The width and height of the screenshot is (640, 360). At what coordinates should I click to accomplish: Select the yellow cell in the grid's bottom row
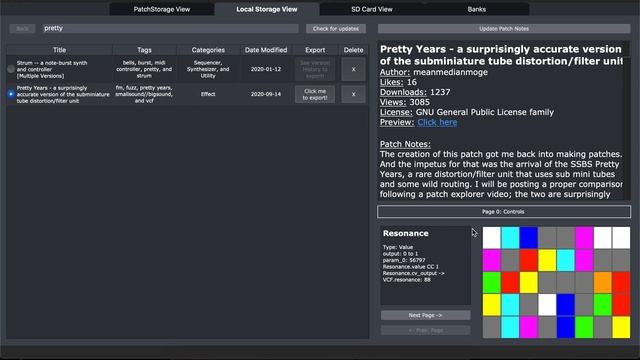point(621,327)
